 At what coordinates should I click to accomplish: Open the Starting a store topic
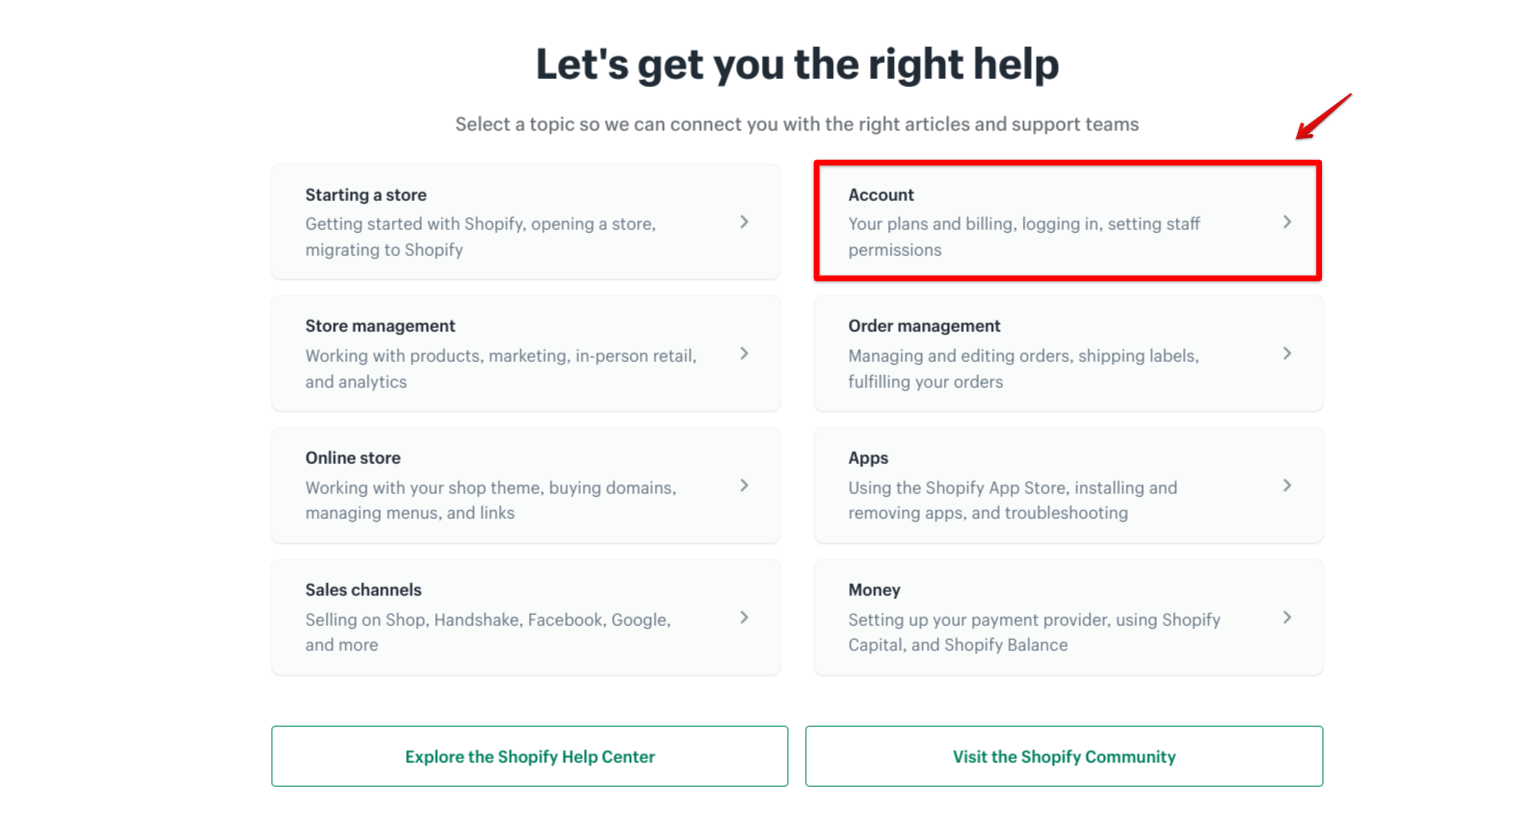(x=366, y=195)
